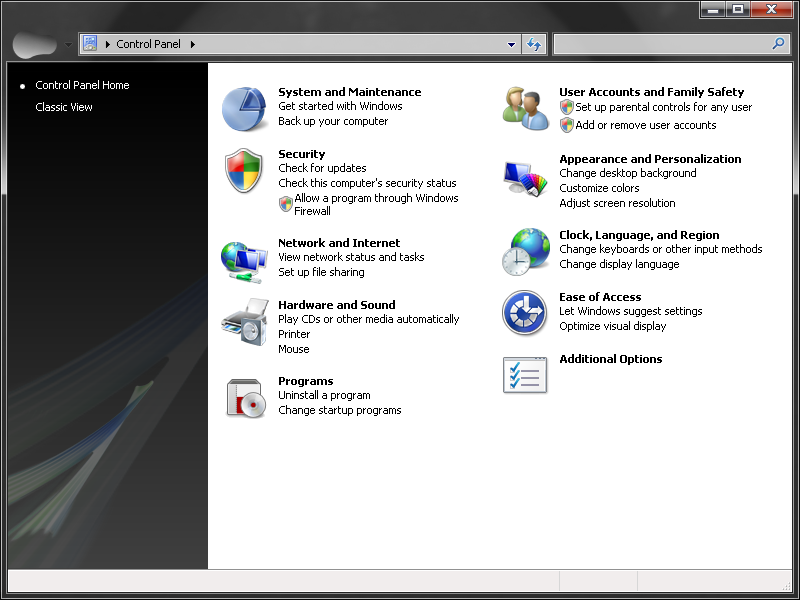Expand the arrow after the Control Panel breadcrumb
Image resolution: width=800 pixels, height=600 pixels.
tap(192, 45)
